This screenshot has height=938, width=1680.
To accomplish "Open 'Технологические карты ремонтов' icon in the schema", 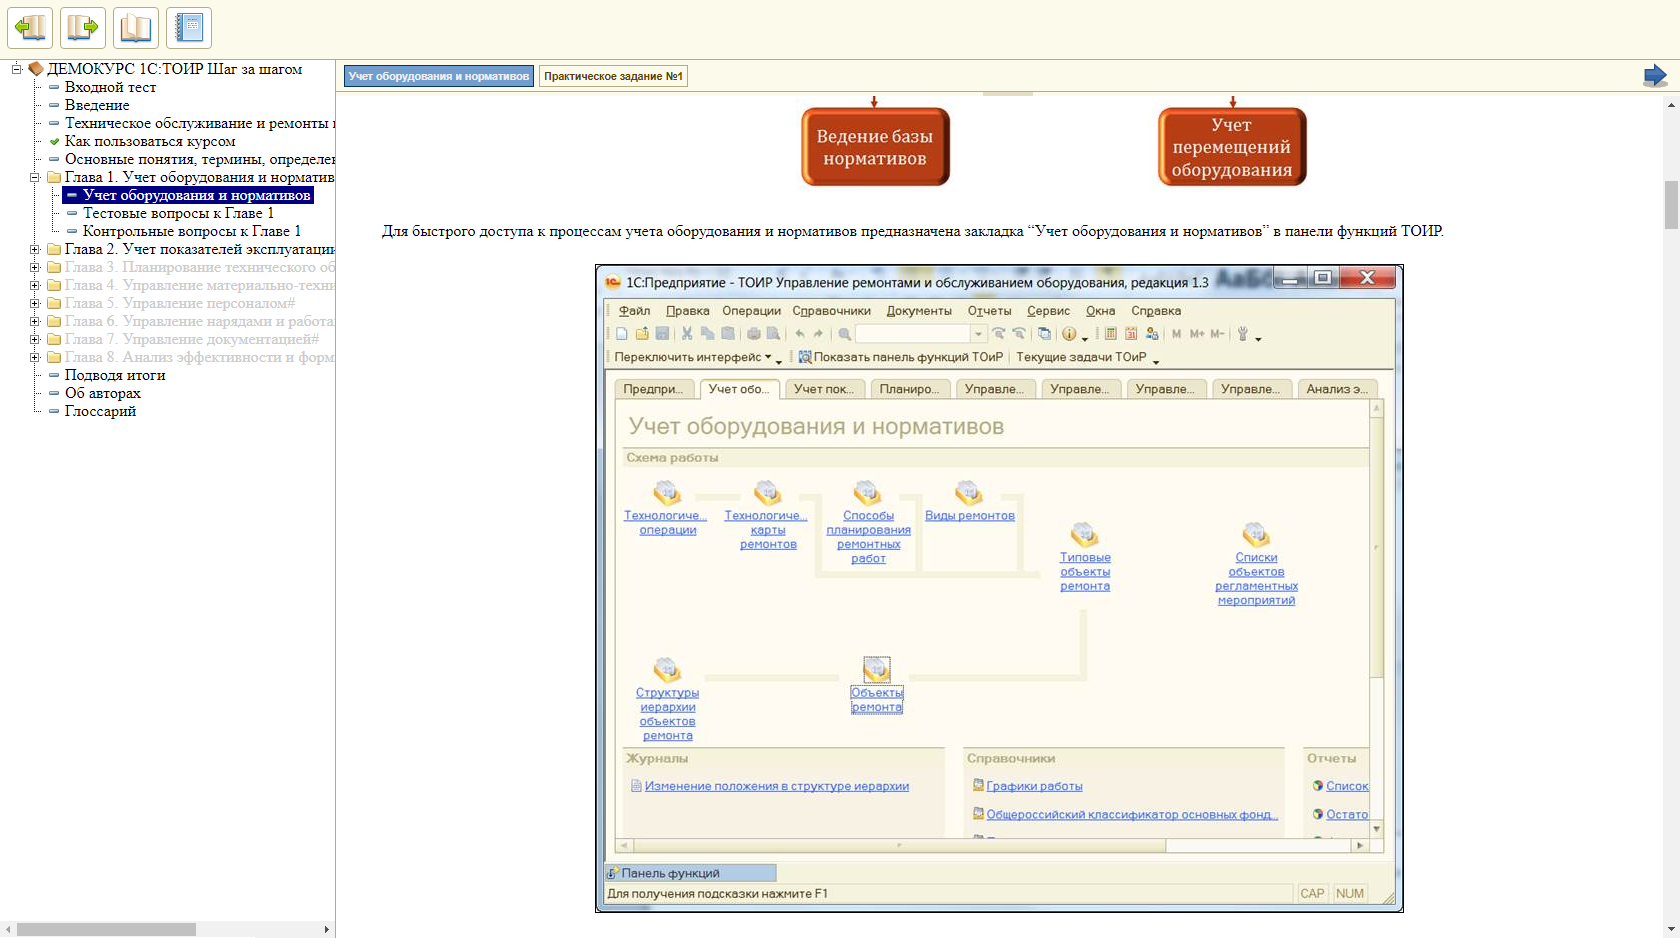I will pyautogui.click(x=767, y=493).
